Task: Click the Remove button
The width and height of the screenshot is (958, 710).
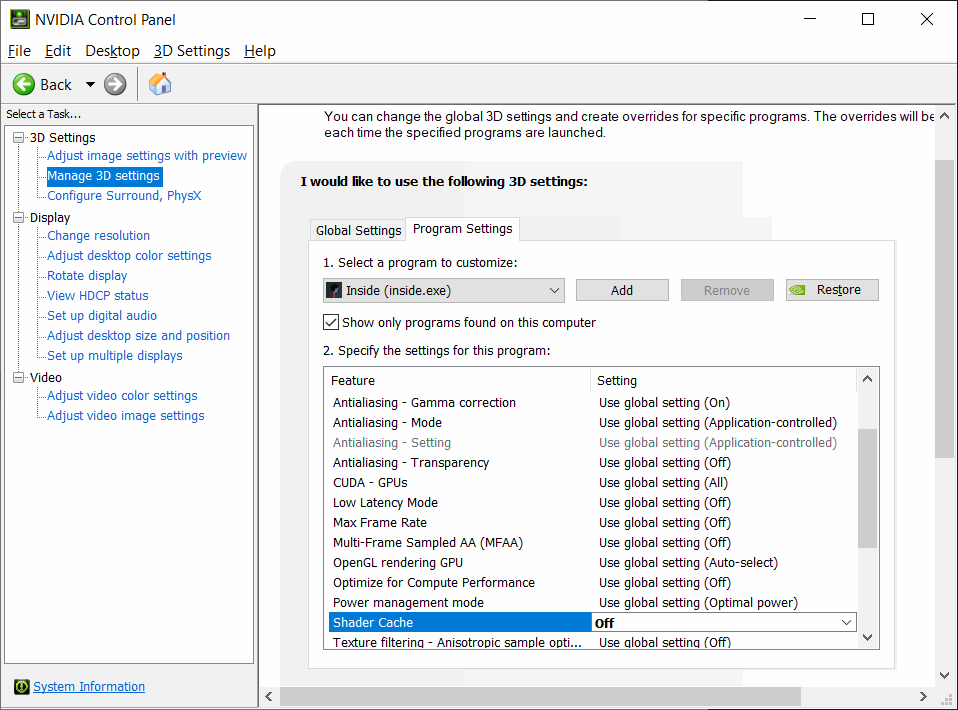Action: [x=727, y=290]
